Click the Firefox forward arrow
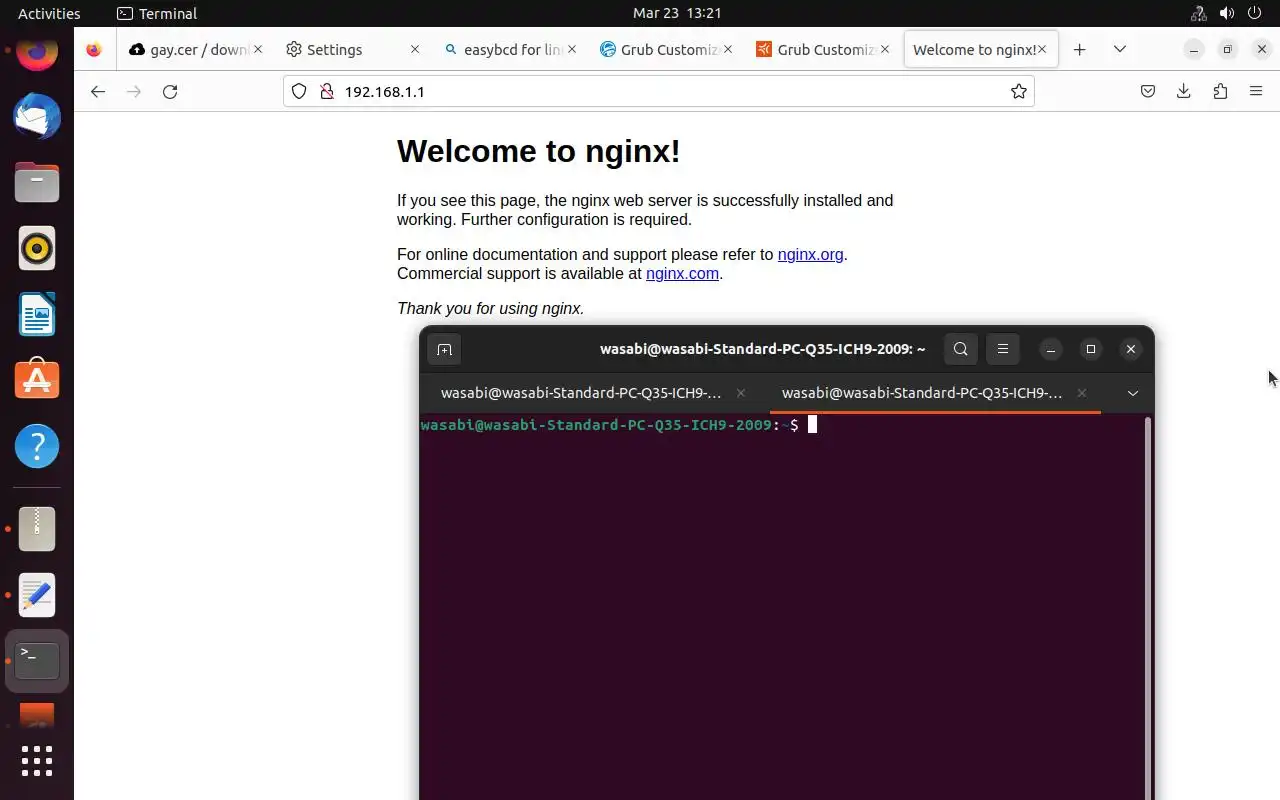 click(134, 91)
